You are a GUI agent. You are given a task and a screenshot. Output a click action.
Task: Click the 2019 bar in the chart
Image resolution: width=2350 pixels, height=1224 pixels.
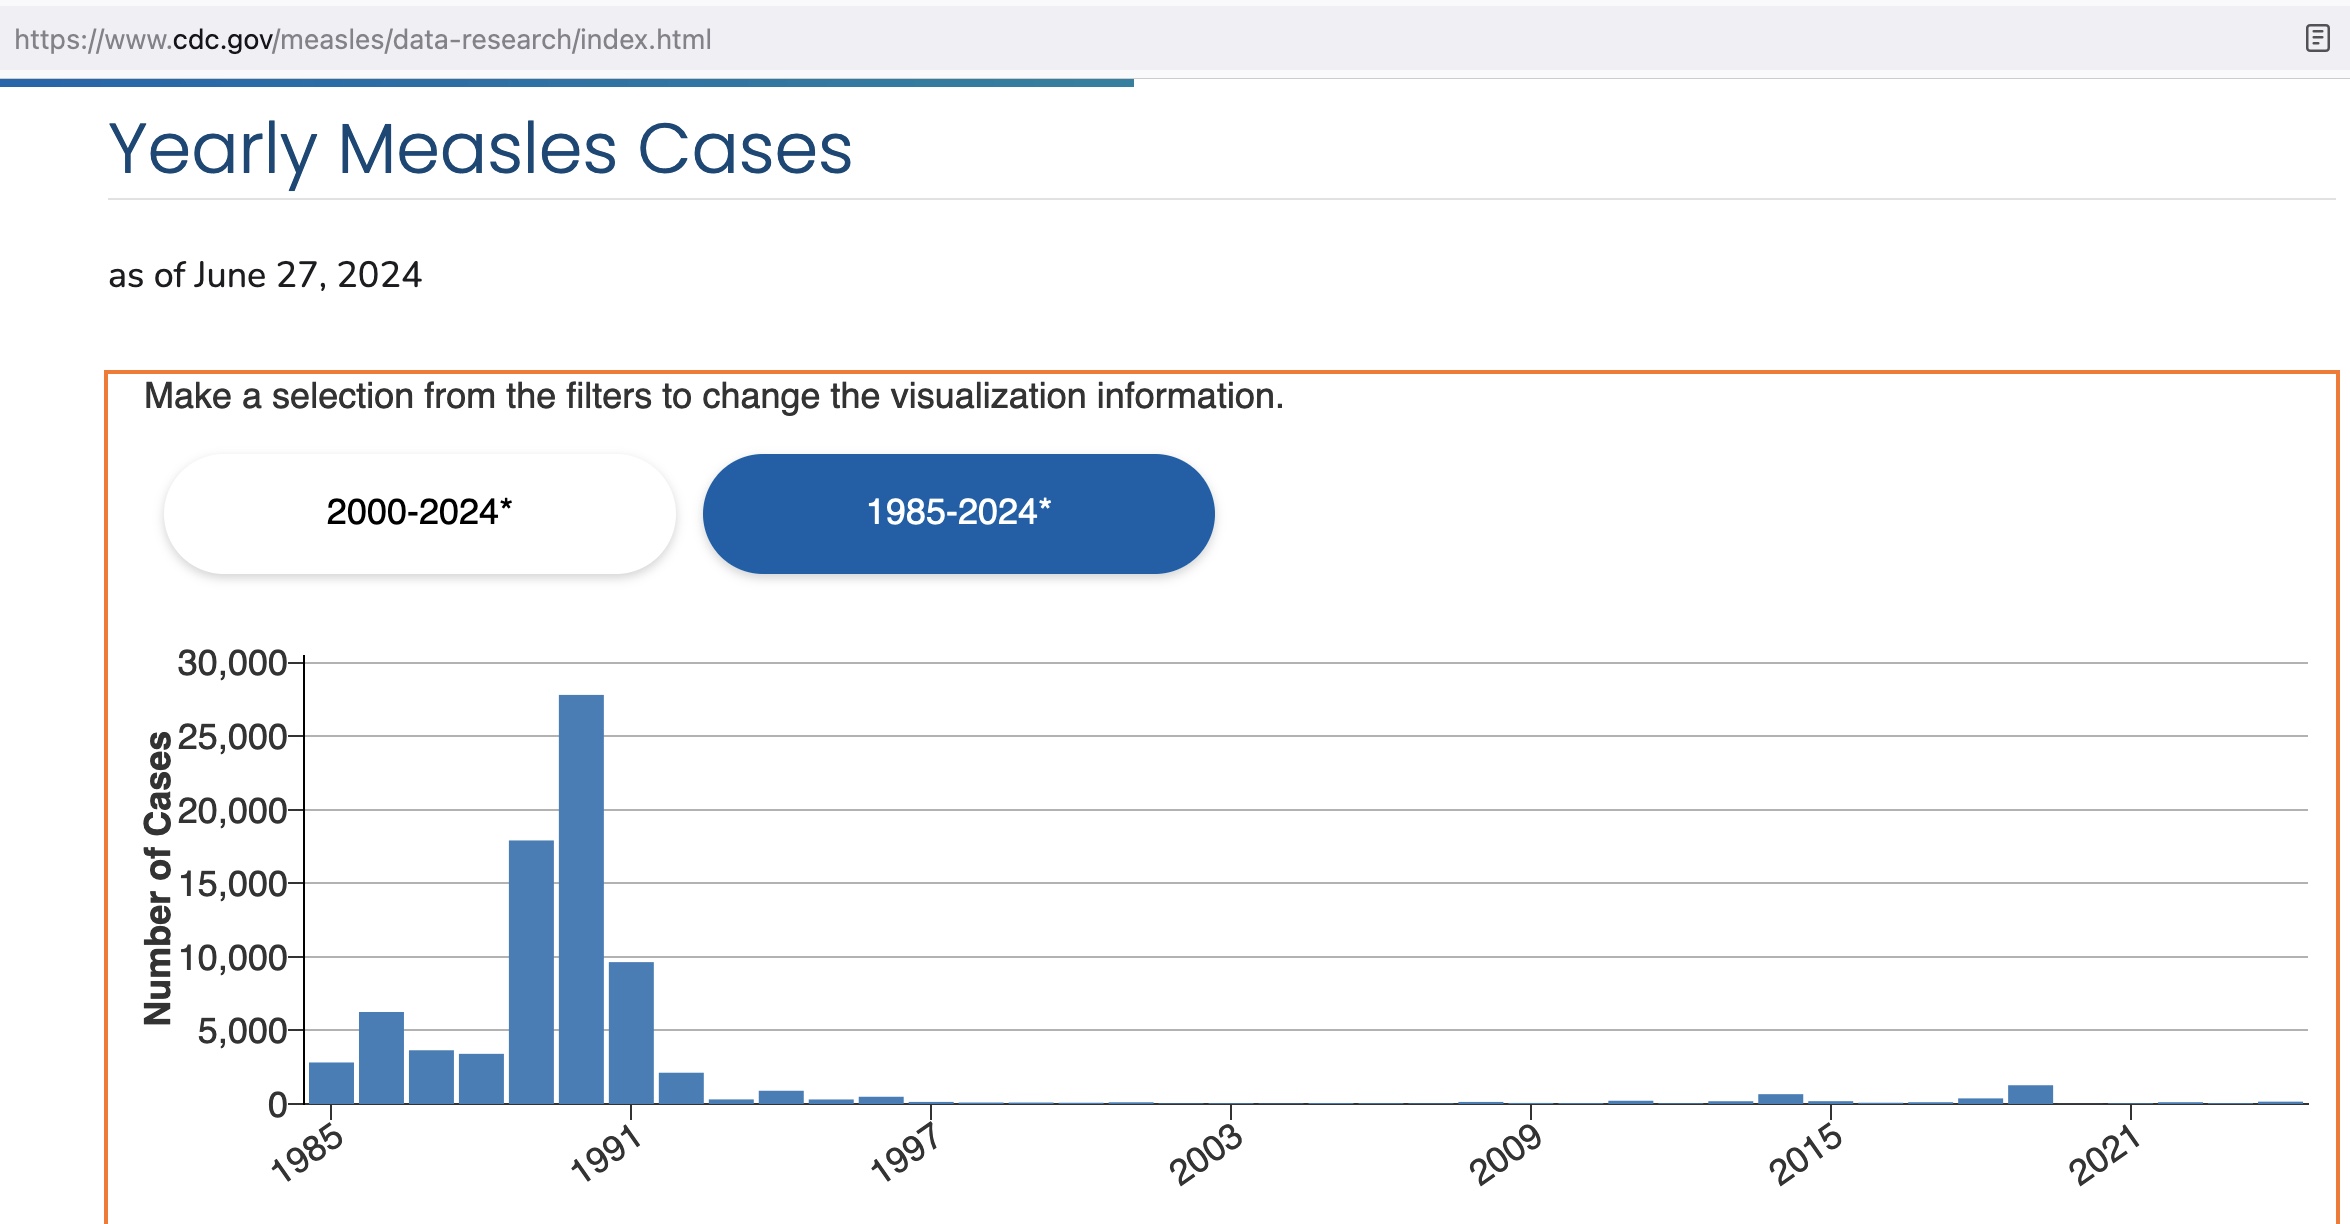(2030, 1094)
